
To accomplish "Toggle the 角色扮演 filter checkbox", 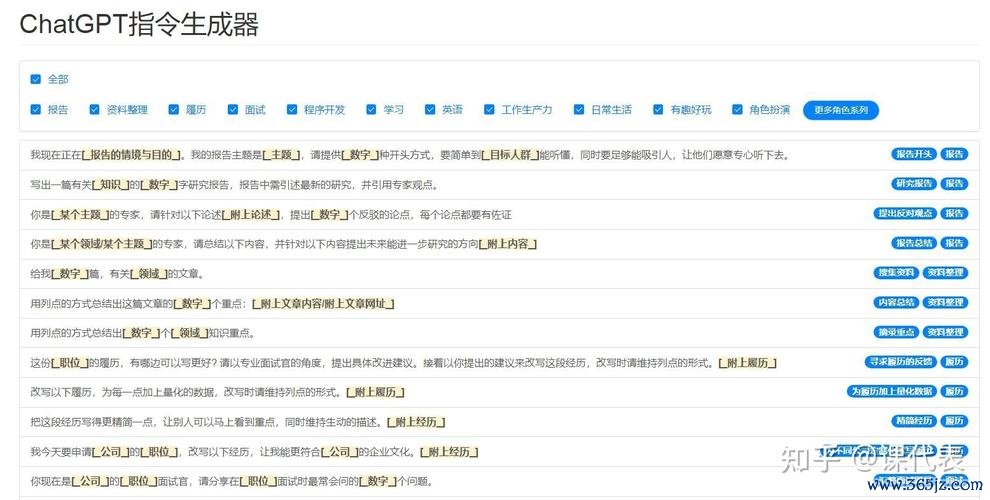I will coord(737,110).
